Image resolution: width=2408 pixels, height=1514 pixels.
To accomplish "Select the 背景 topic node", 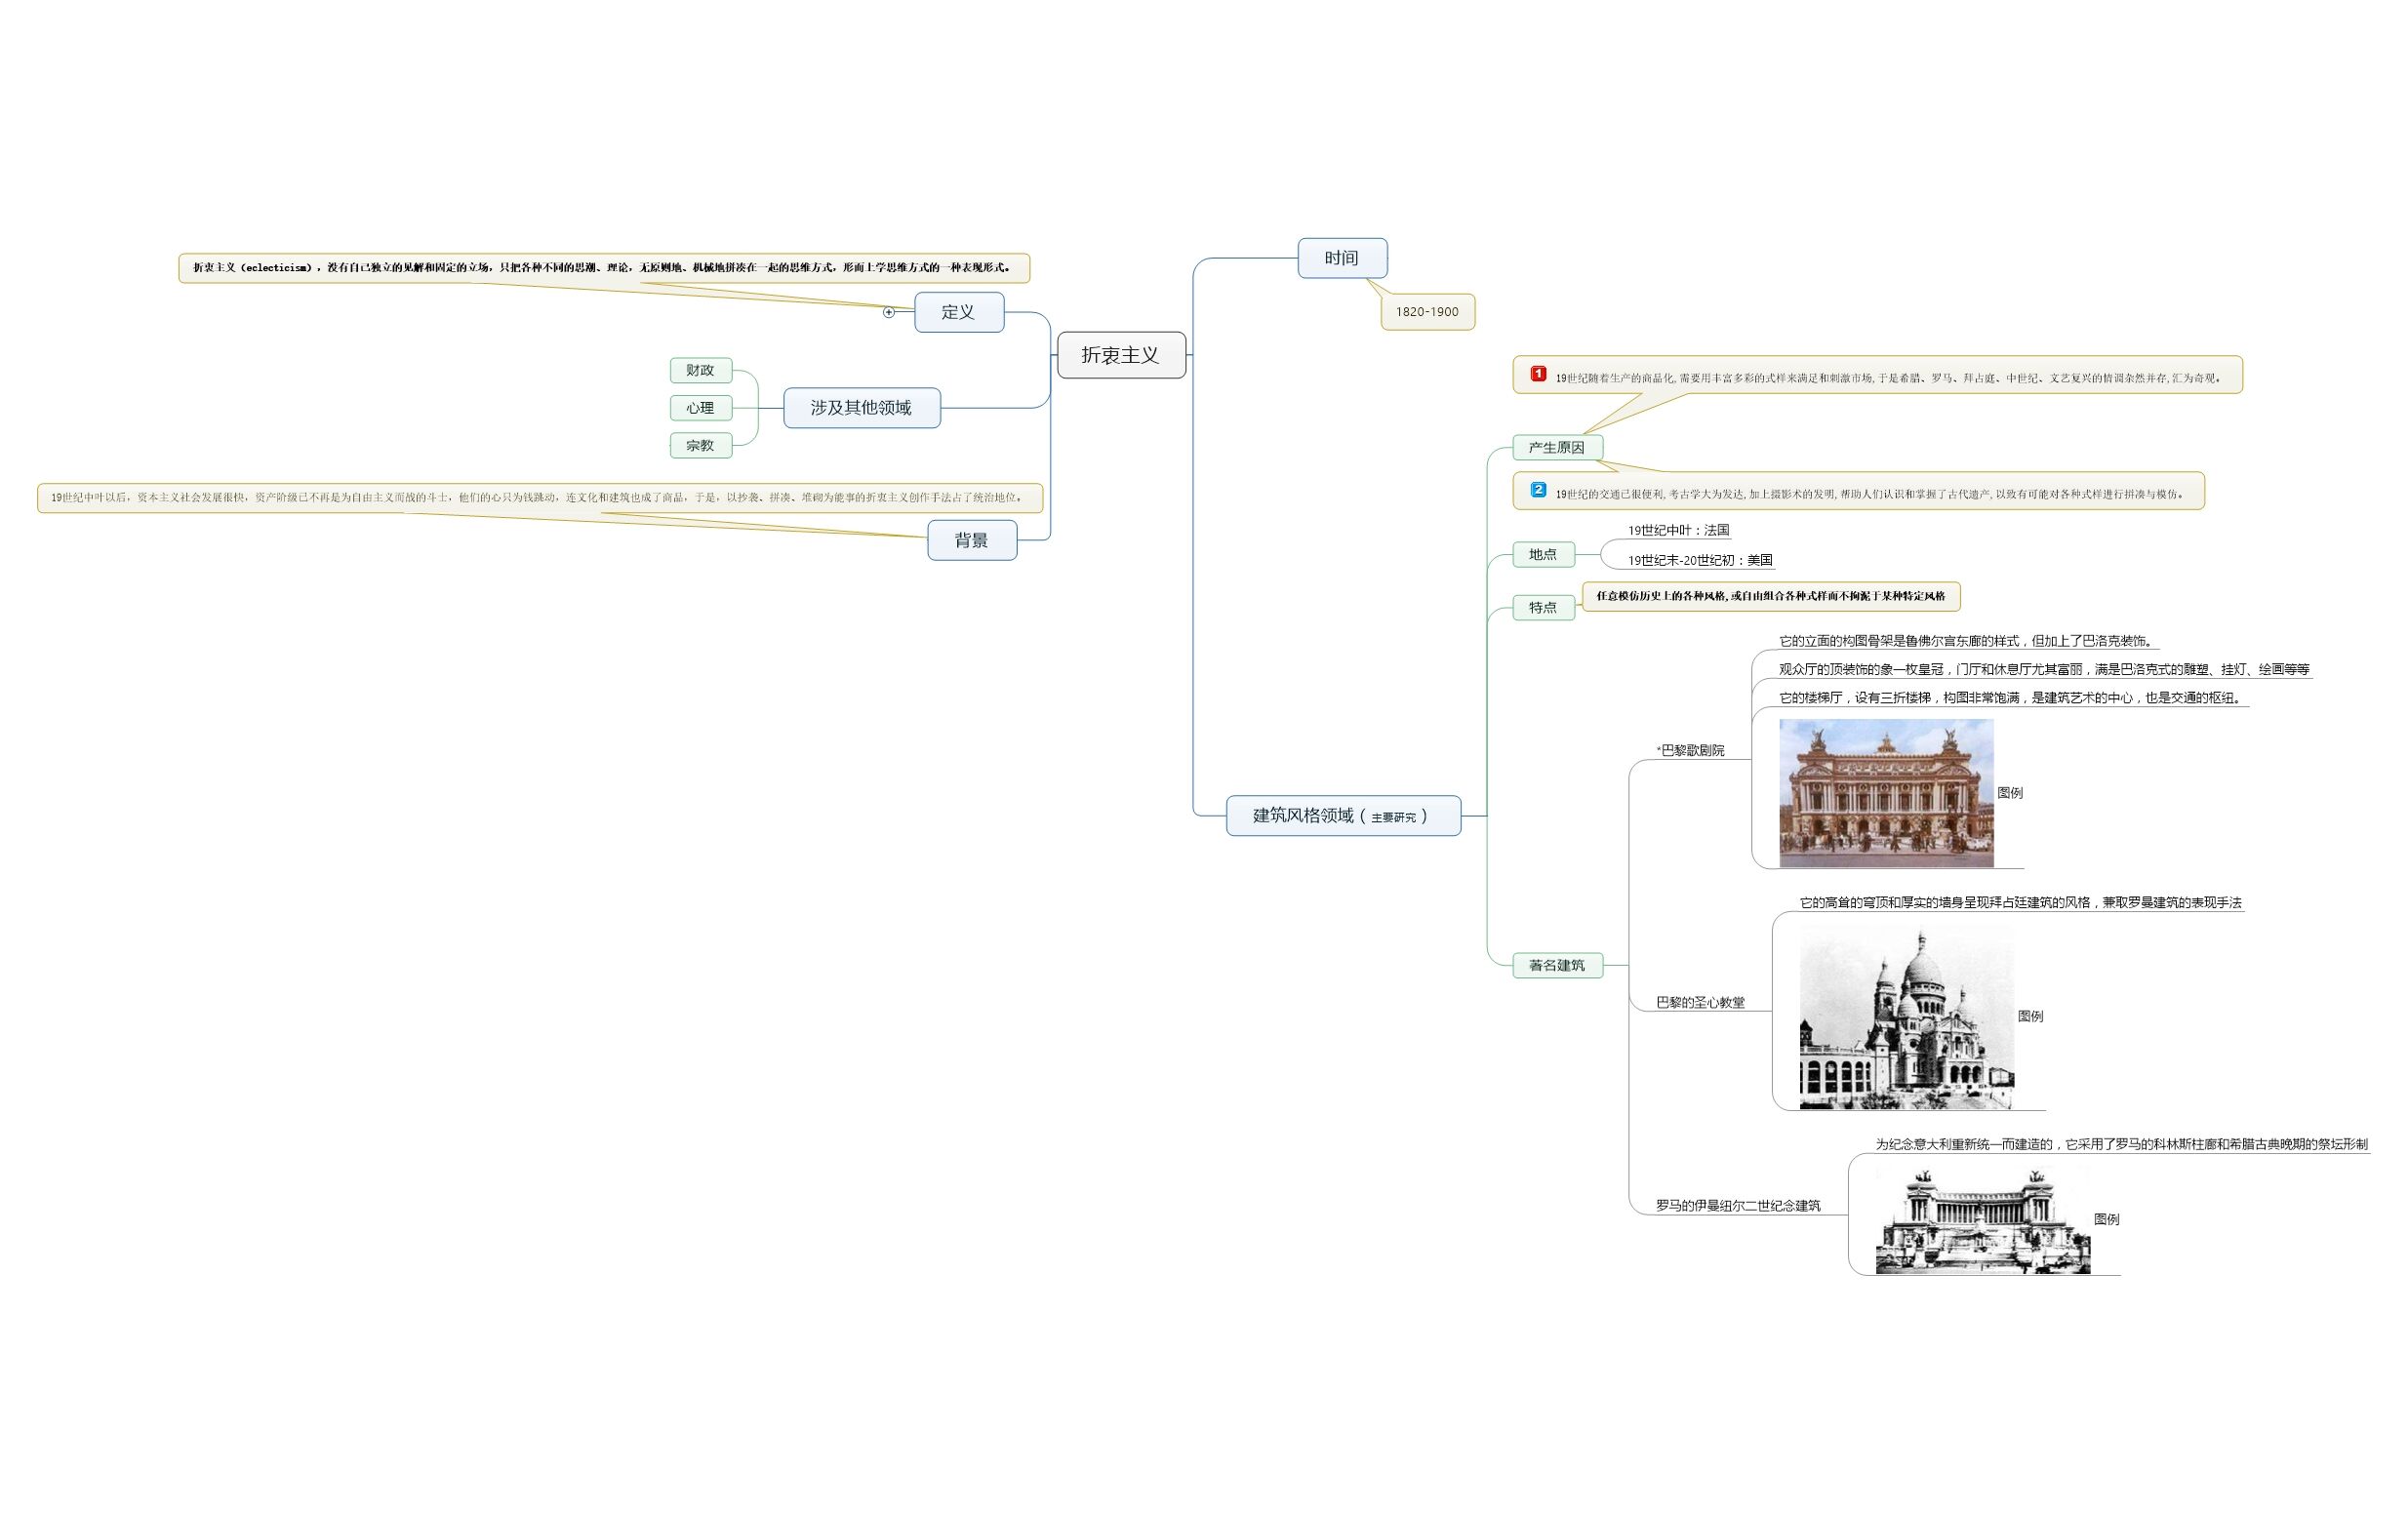I will click(x=971, y=540).
